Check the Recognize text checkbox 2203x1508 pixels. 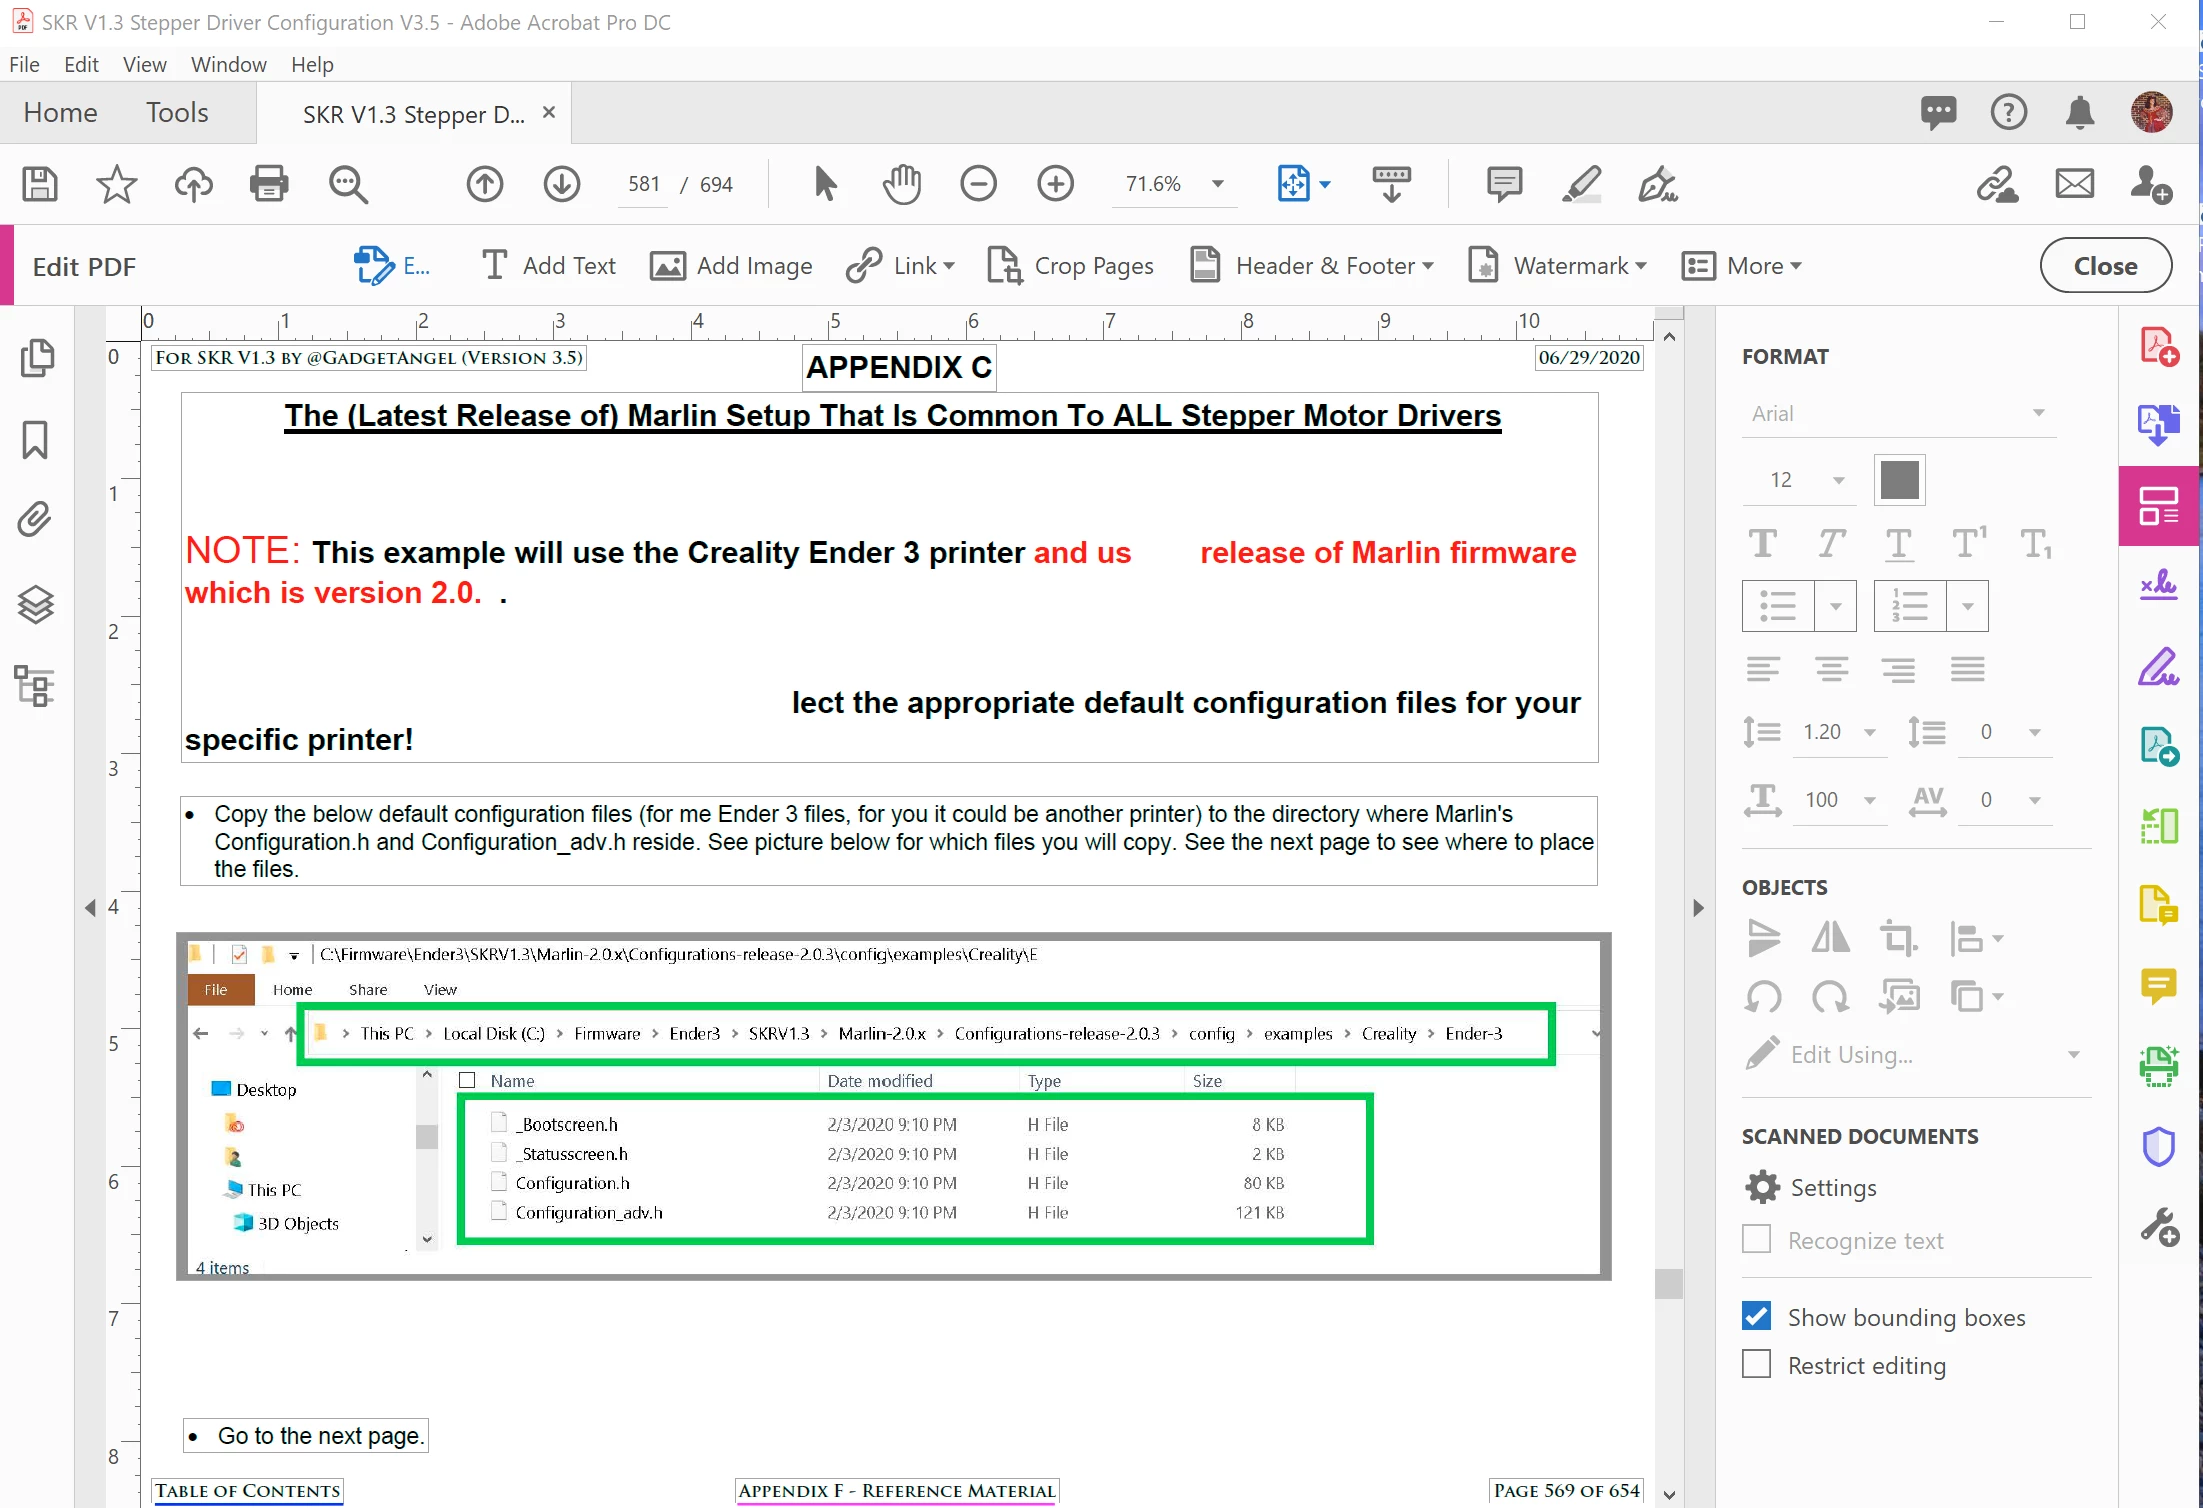click(x=1756, y=1240)
